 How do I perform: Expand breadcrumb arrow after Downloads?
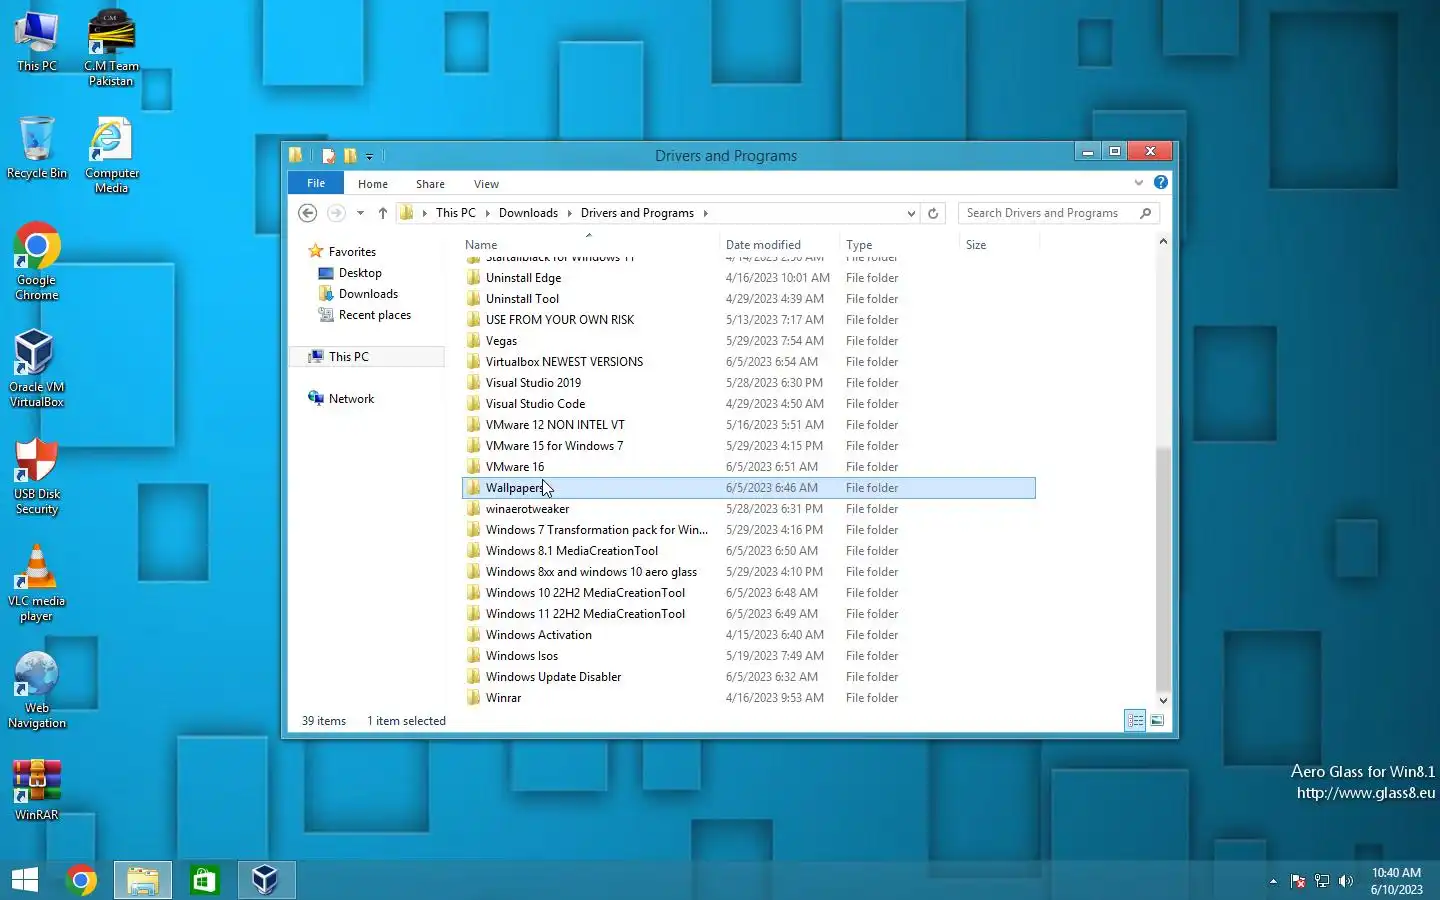[570, 213]
